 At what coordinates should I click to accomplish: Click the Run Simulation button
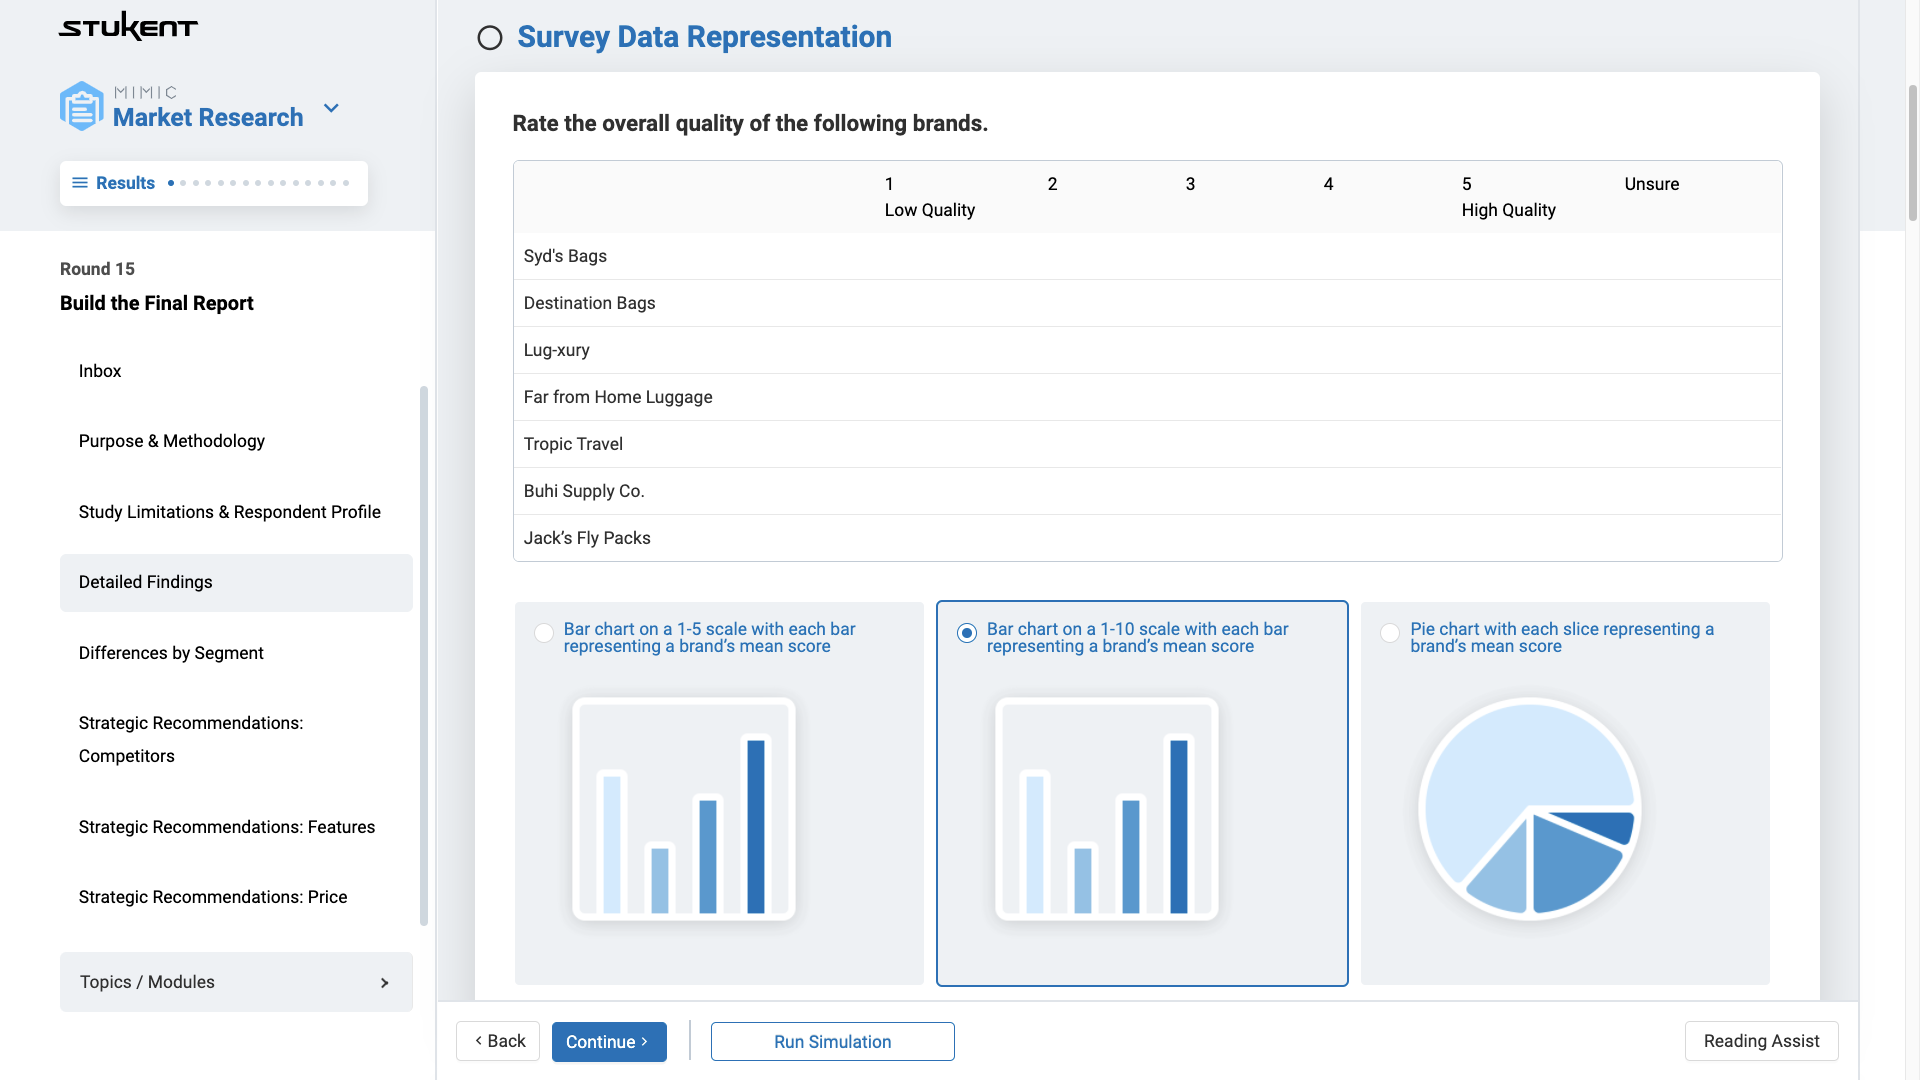click(832, 1042)
